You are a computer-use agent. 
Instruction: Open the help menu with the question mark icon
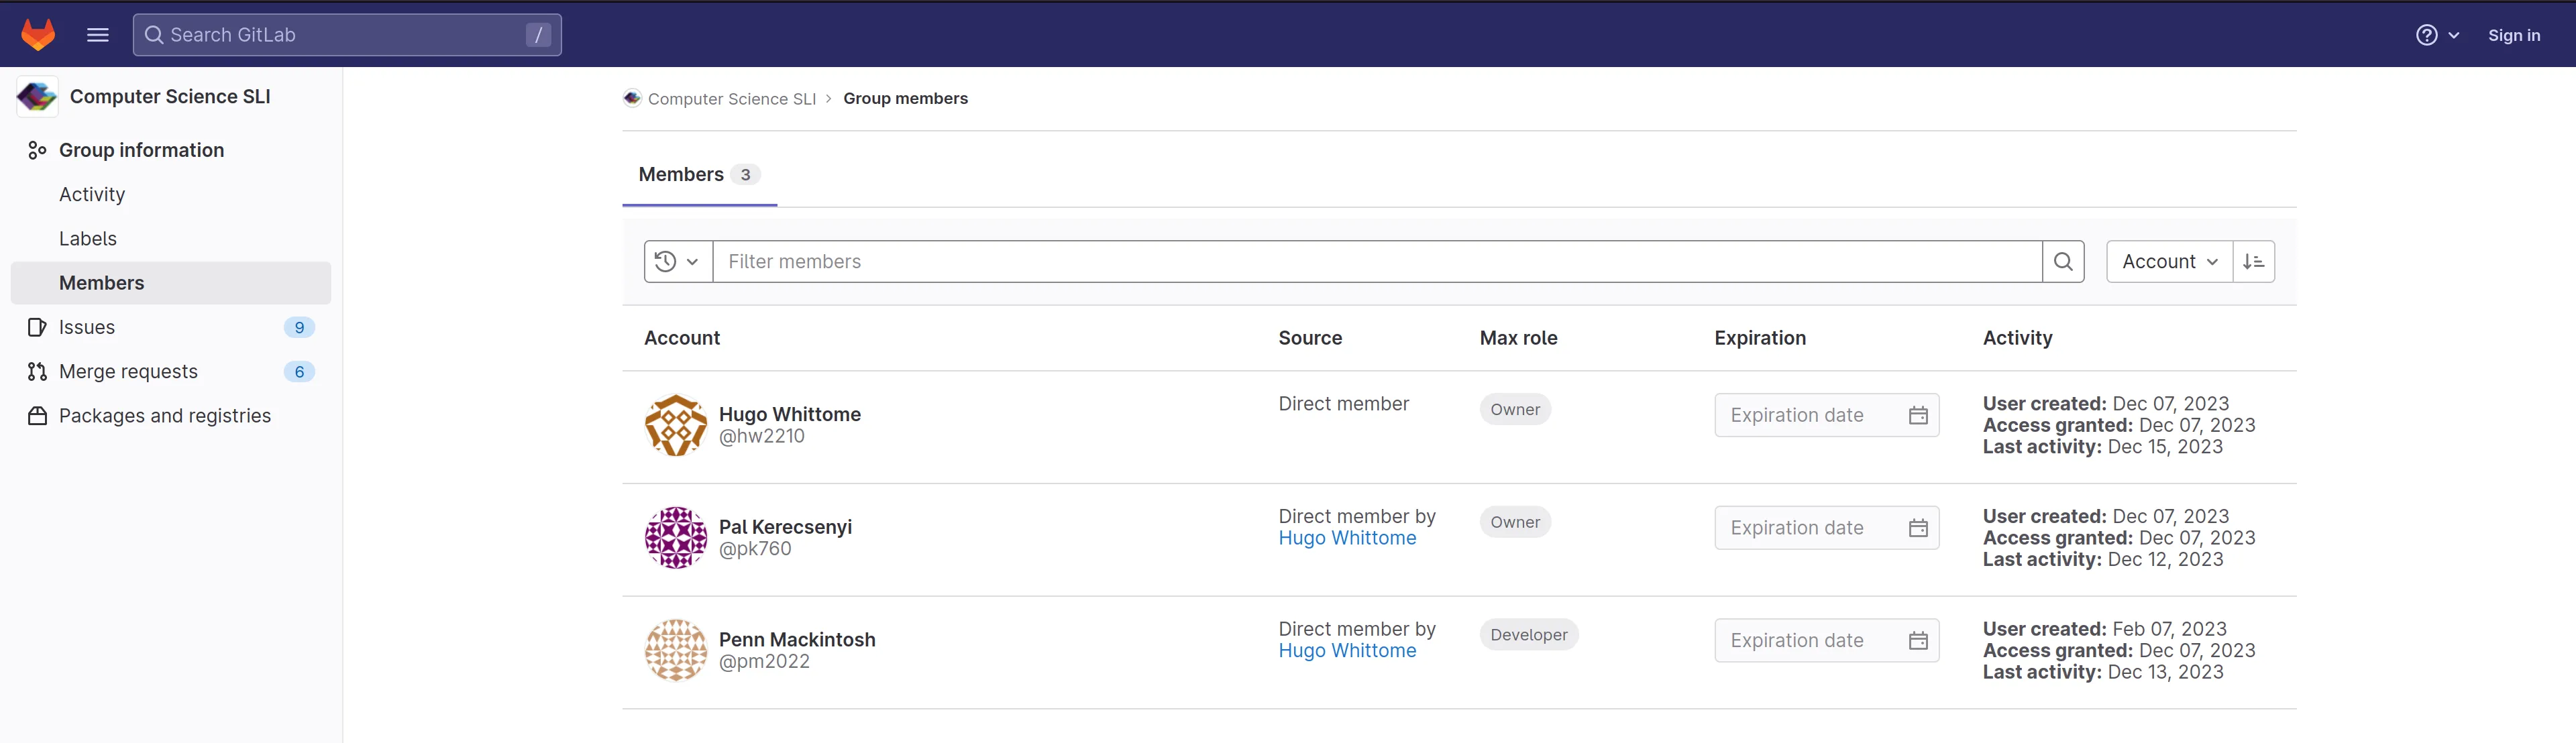(2427, 34)
